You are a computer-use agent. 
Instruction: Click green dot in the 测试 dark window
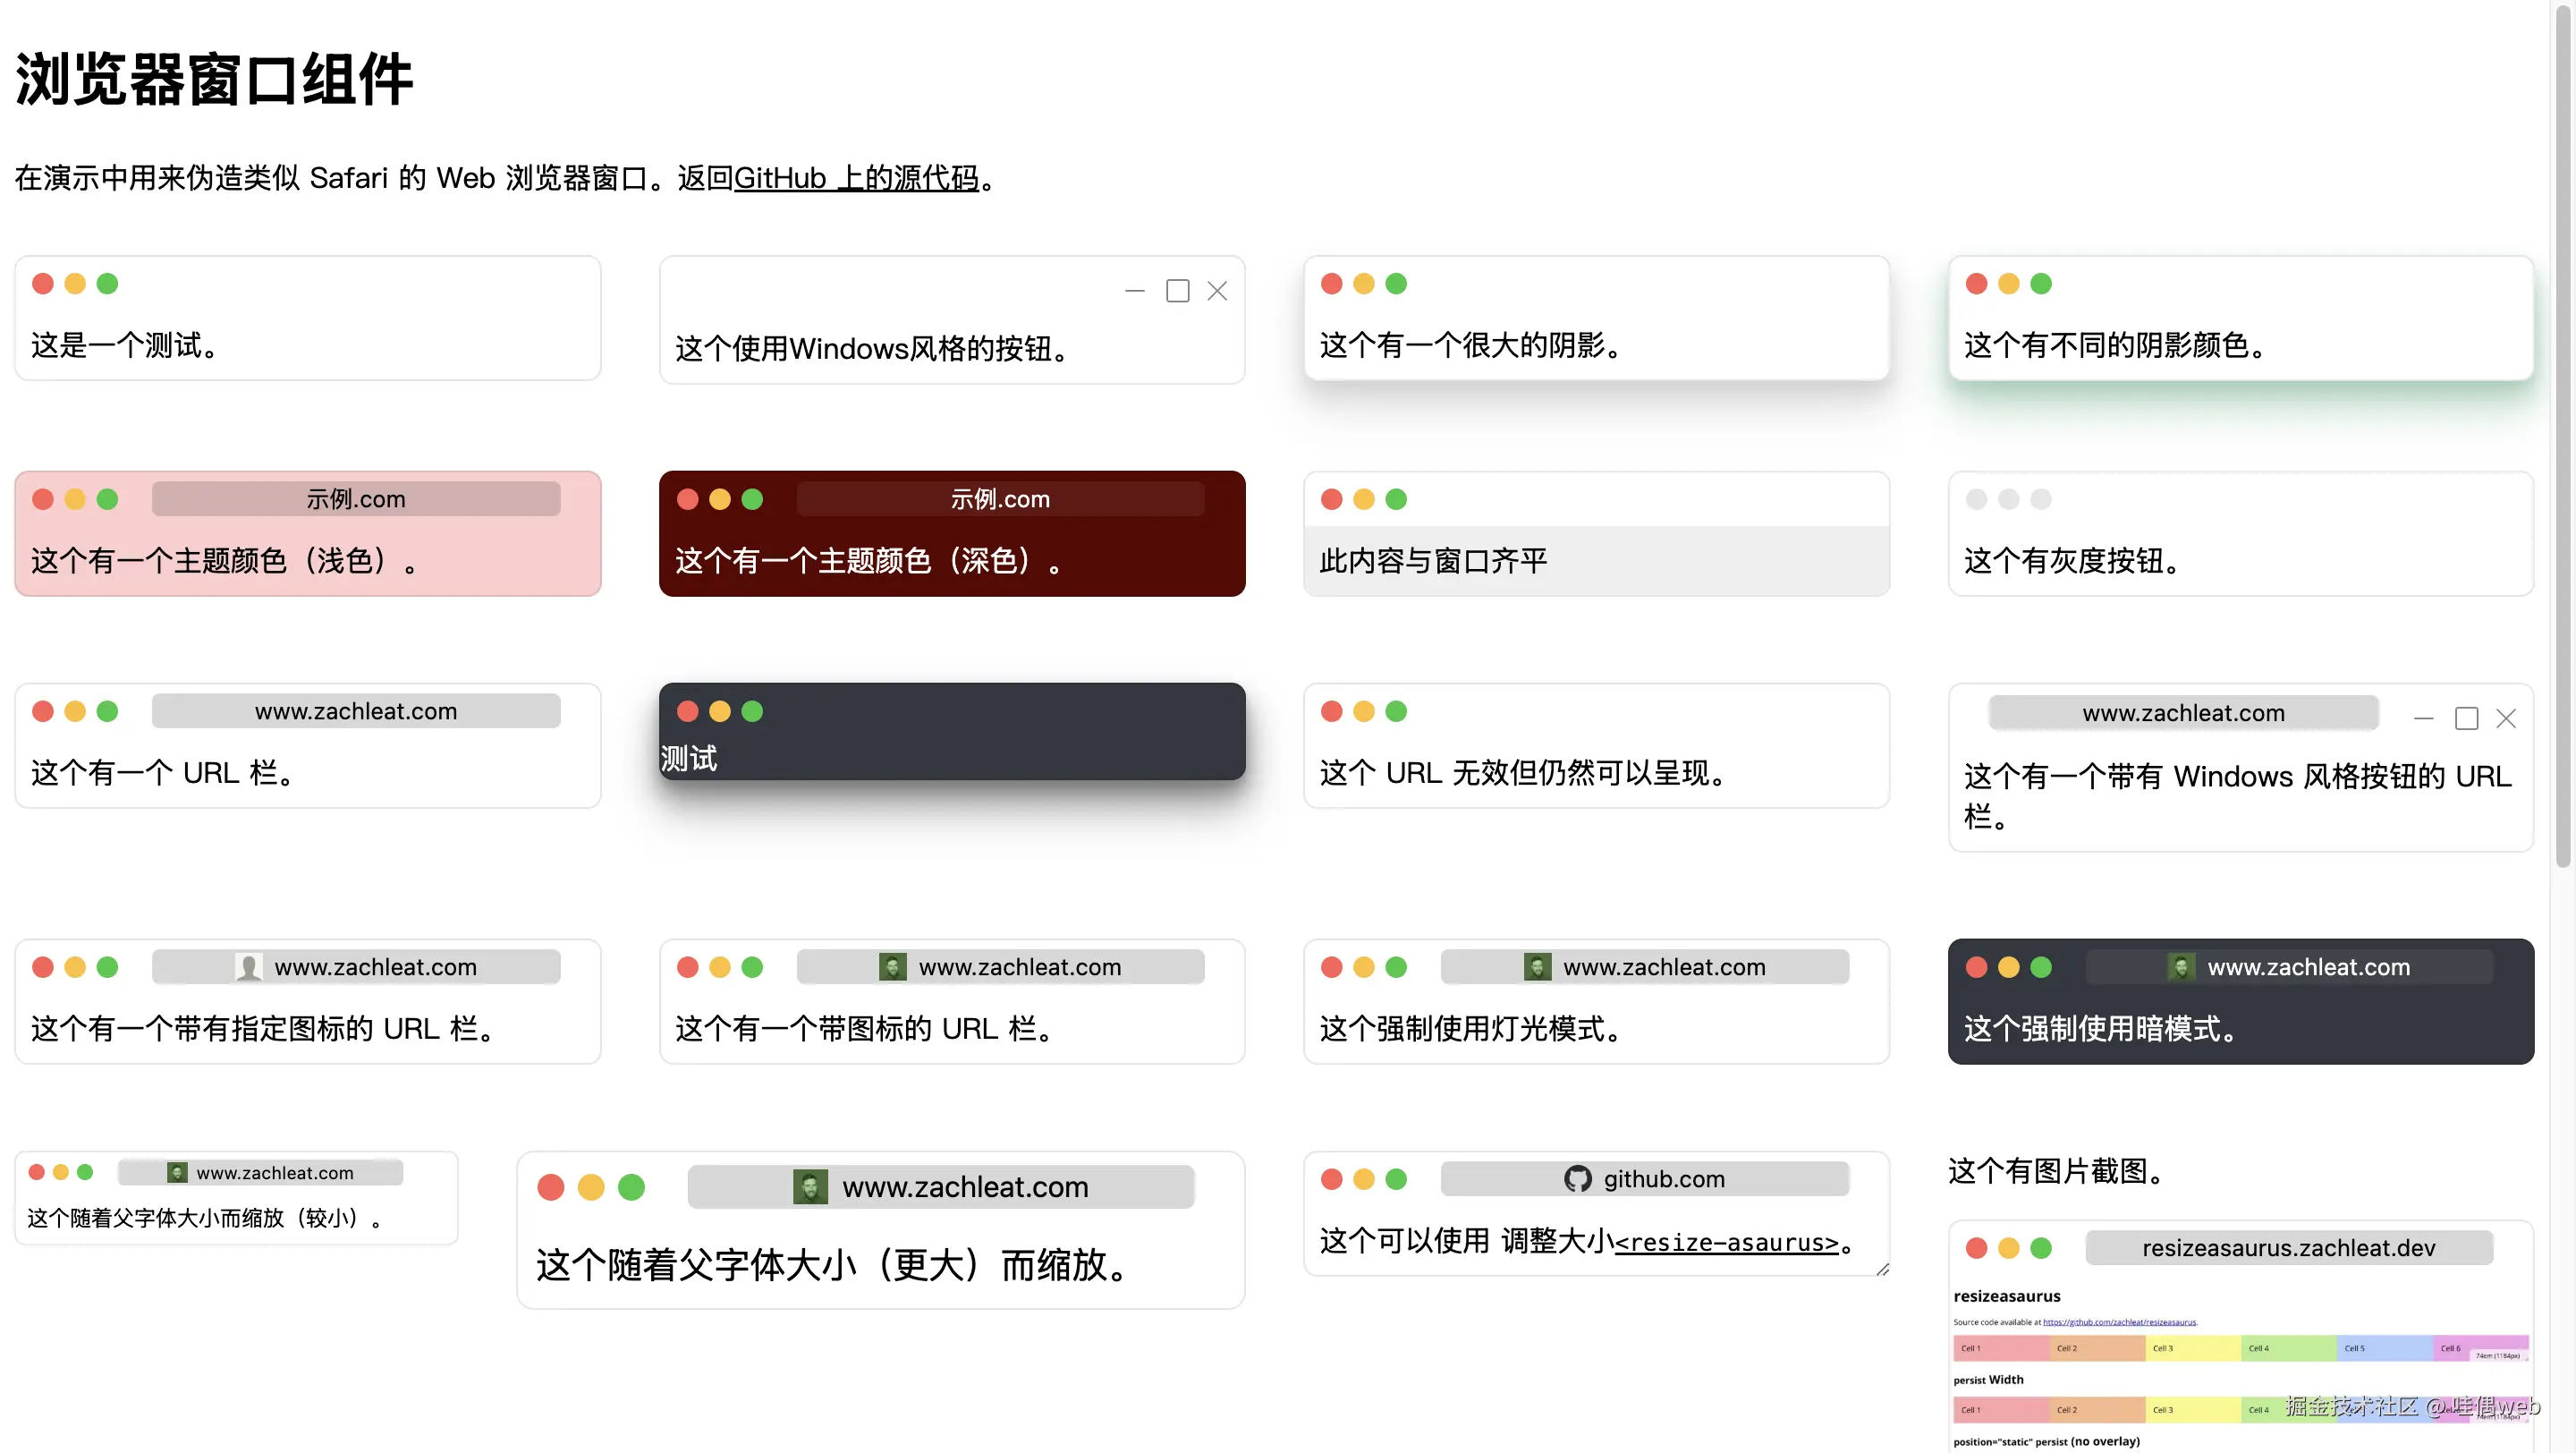tap(752, 711)
